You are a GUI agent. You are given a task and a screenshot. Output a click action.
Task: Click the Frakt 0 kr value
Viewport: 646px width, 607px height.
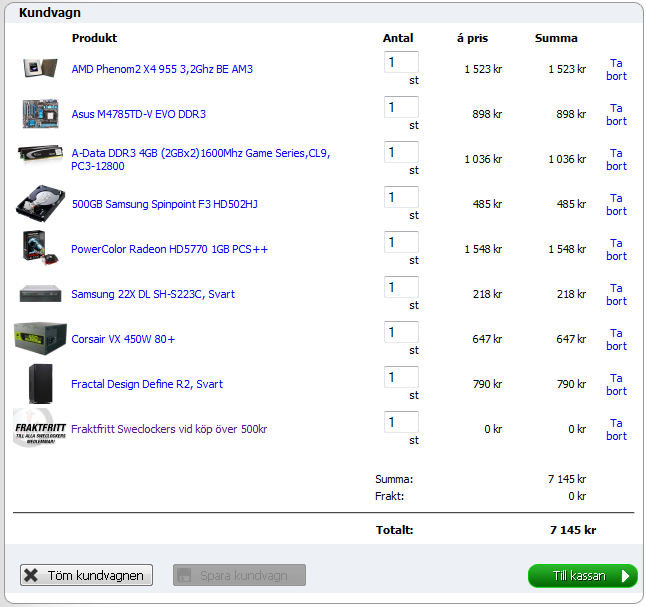(577, 496)
